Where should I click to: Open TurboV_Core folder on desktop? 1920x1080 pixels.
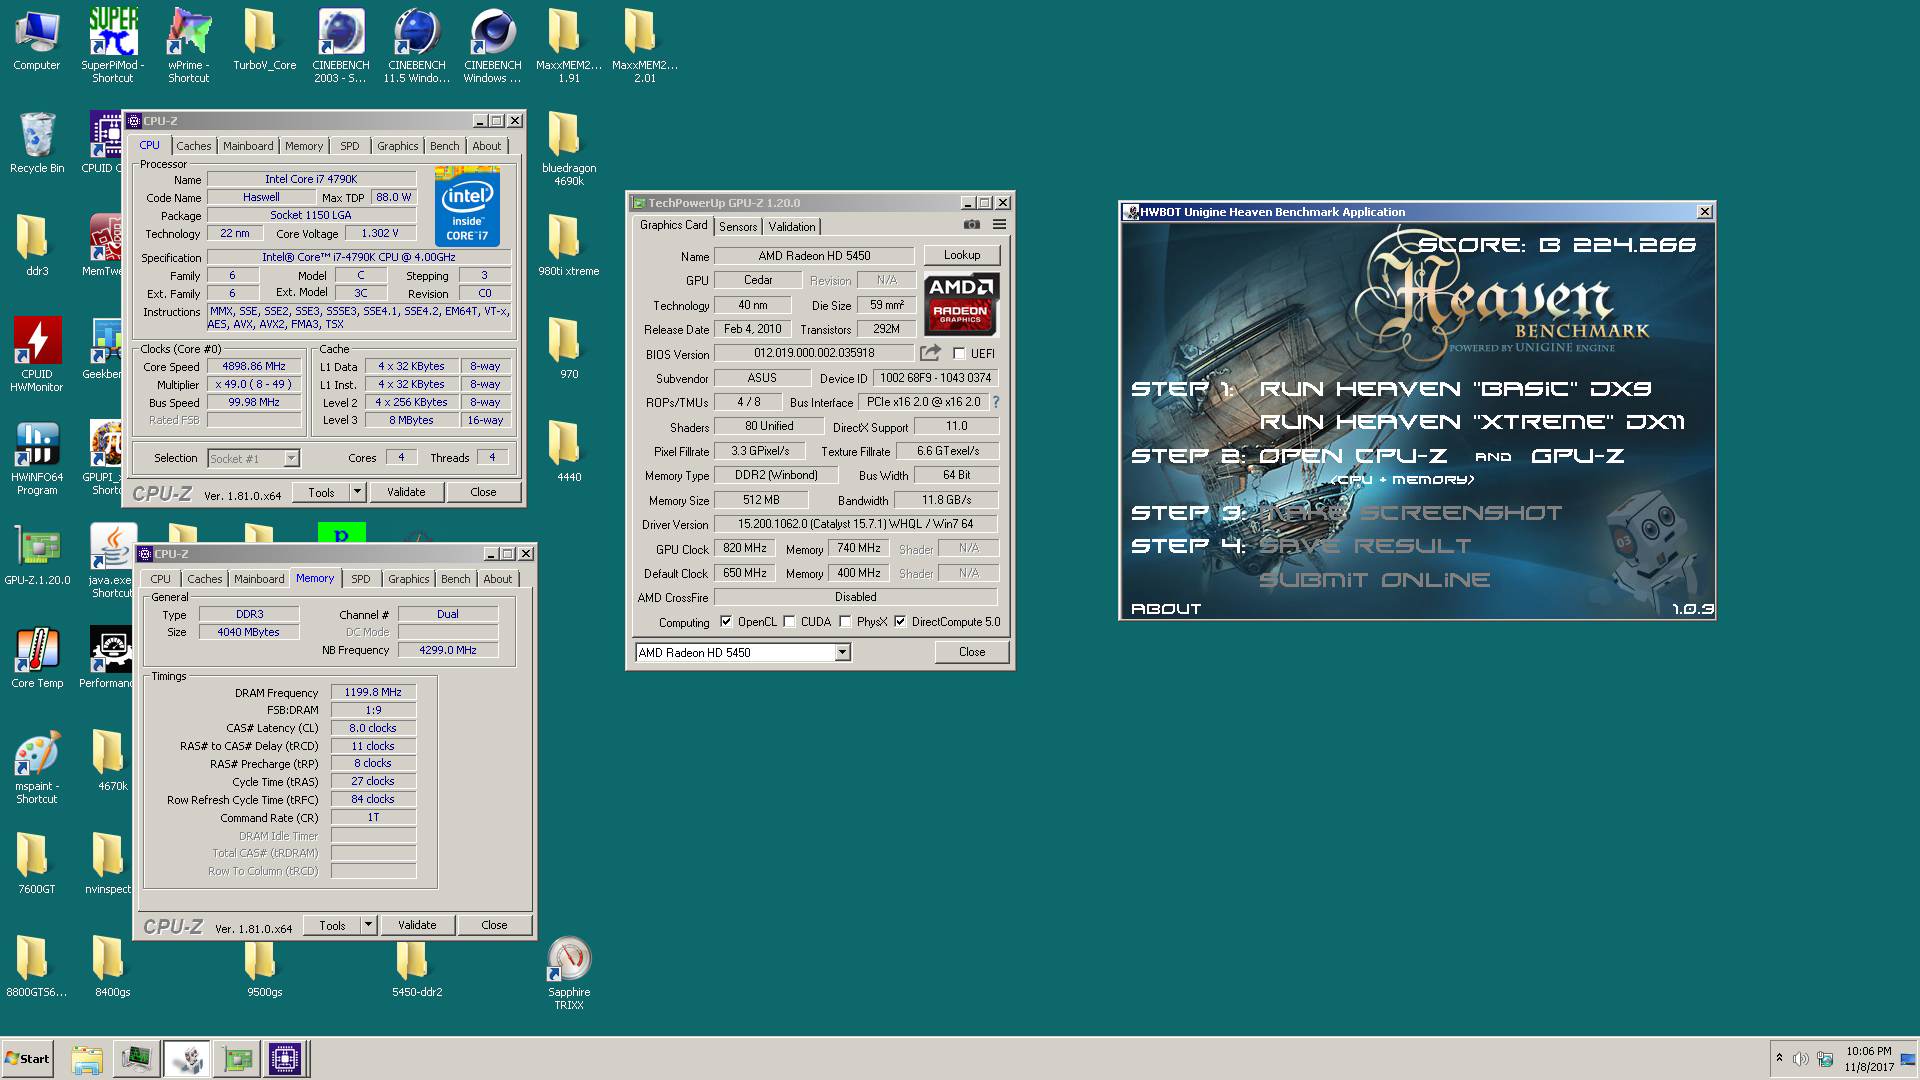click(264, 40)
